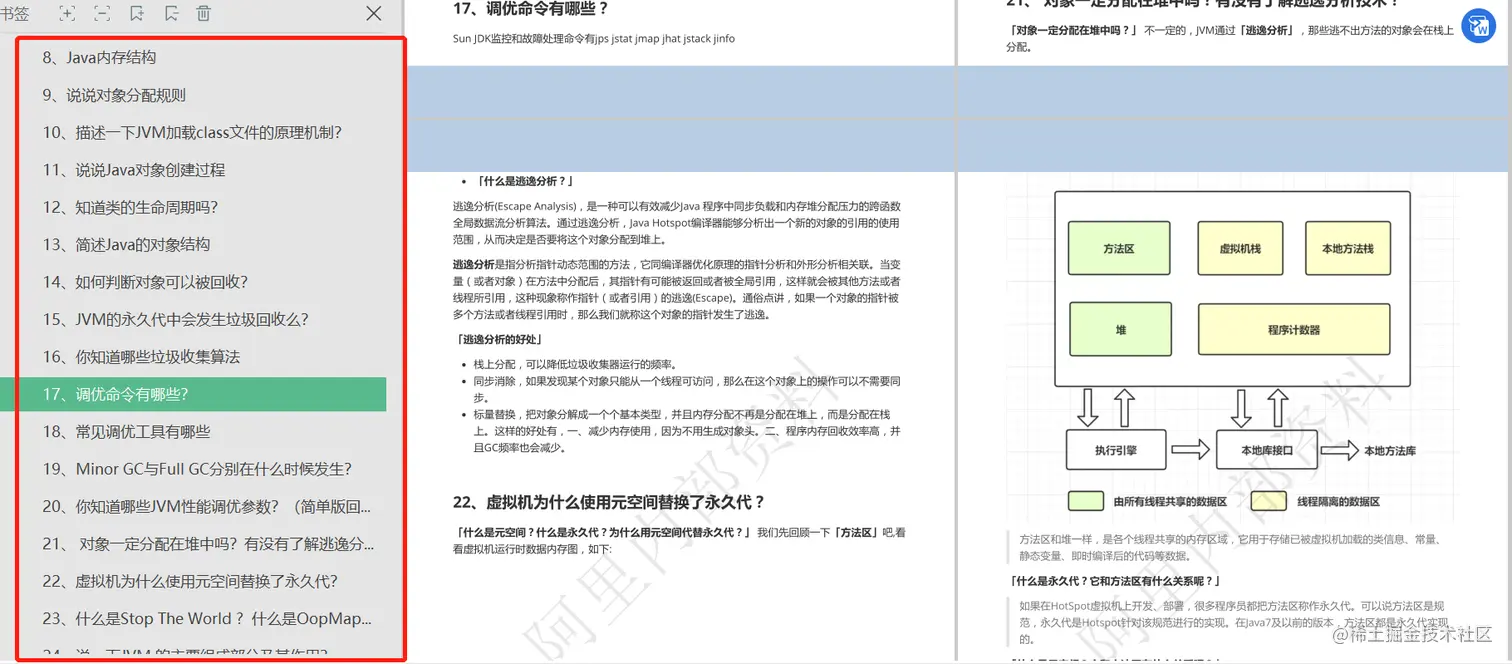
Task: Click the bold text「对象一定分配在堆中吗？」
Action: 1073,30
